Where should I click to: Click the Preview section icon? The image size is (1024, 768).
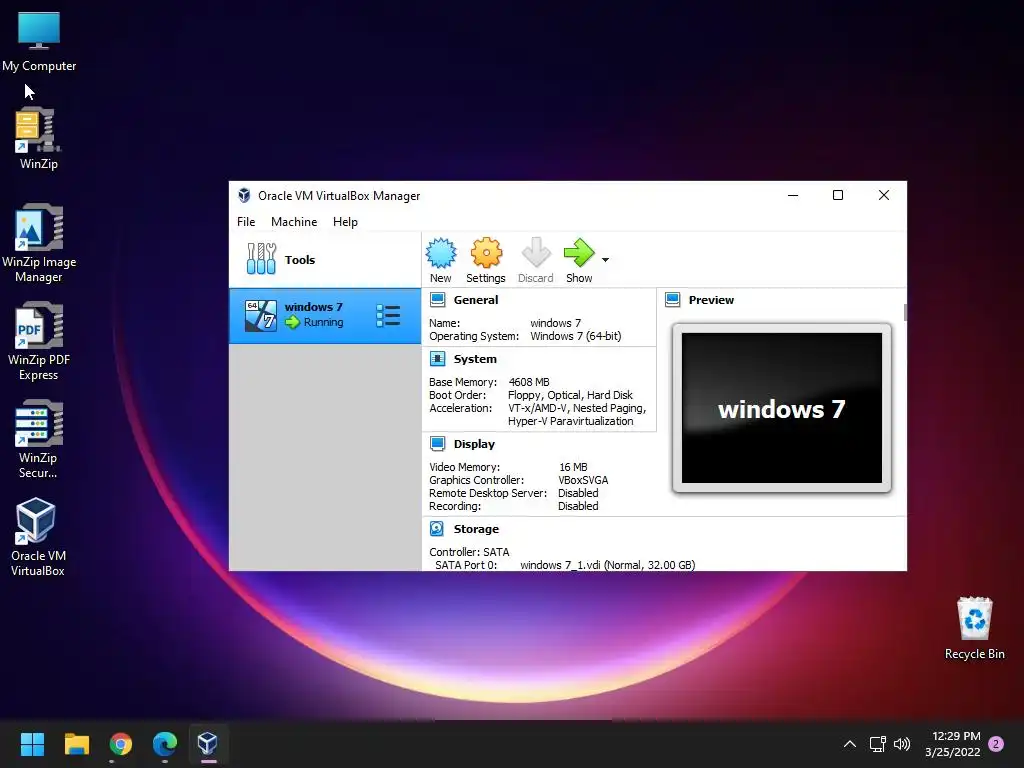pos(673,300)
